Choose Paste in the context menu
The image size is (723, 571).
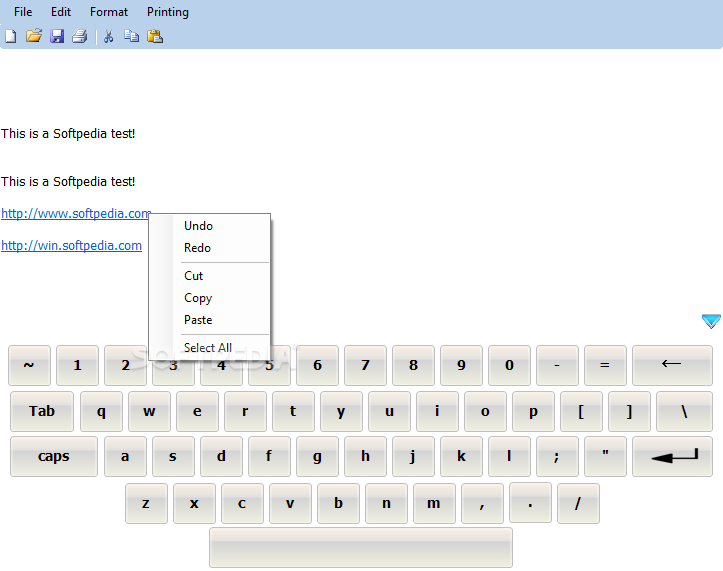click(209, 320)
